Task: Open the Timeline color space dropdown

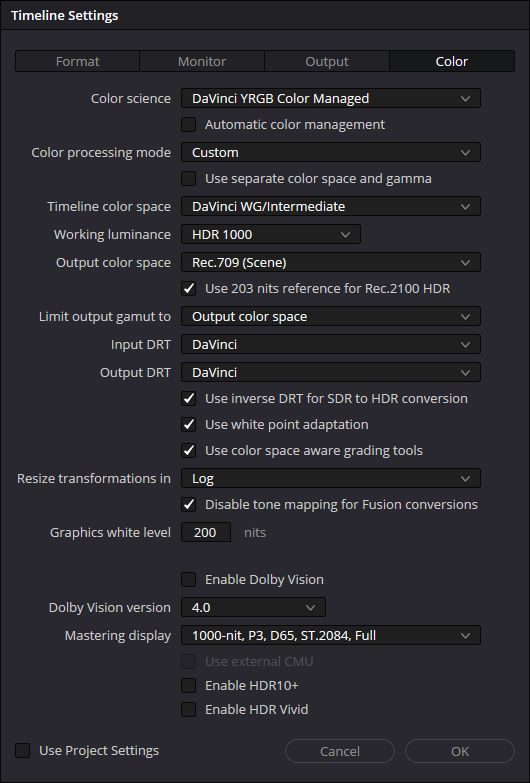Action: pos(331,206)
